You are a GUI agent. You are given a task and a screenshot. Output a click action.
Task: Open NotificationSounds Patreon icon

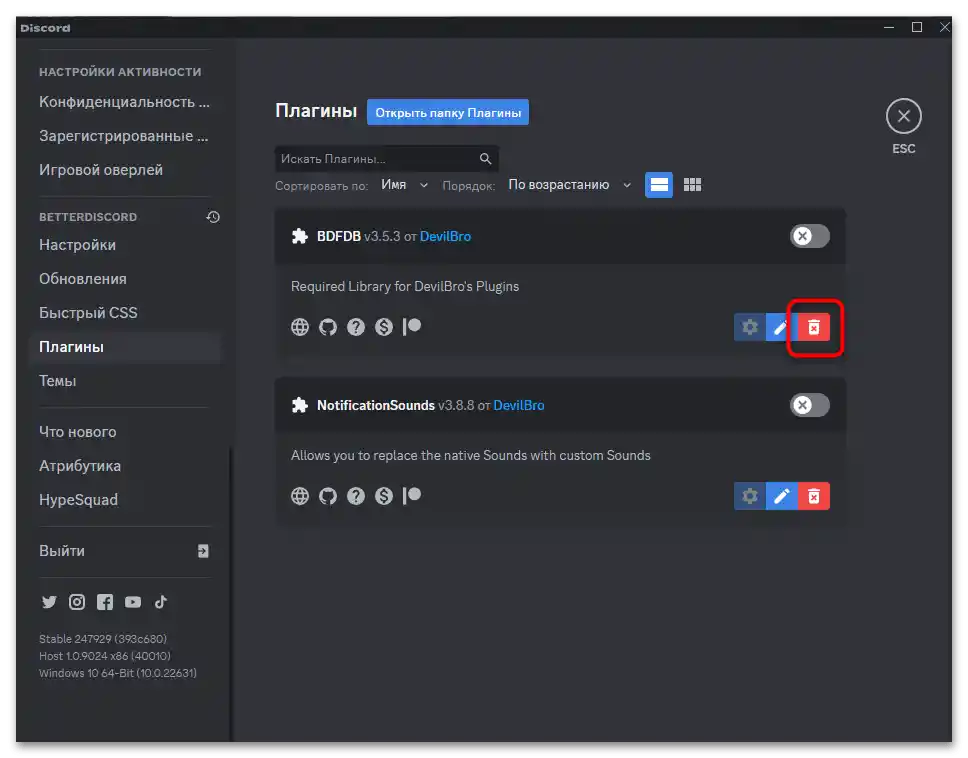coord(412,496)
